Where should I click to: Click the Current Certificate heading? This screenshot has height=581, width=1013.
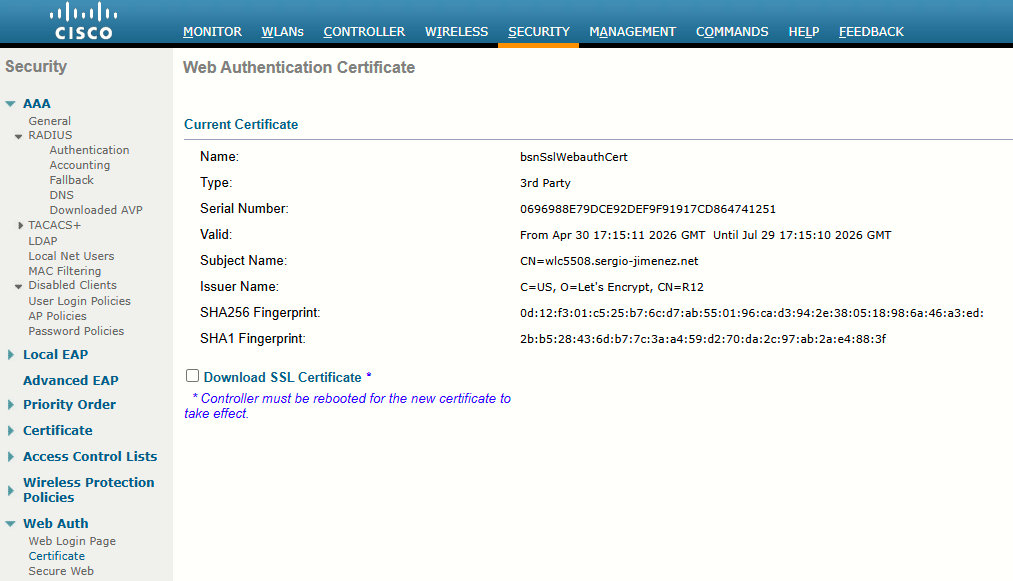click(241, 125)
